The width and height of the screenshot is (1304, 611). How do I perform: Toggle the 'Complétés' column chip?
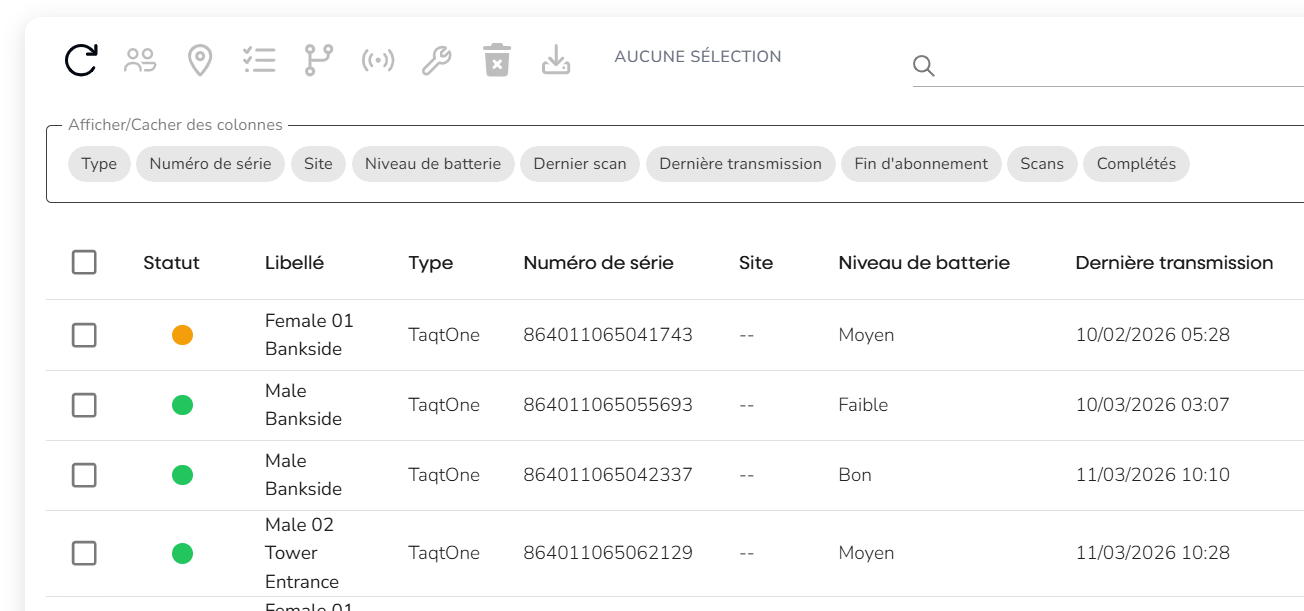[x=1136, y=163]
